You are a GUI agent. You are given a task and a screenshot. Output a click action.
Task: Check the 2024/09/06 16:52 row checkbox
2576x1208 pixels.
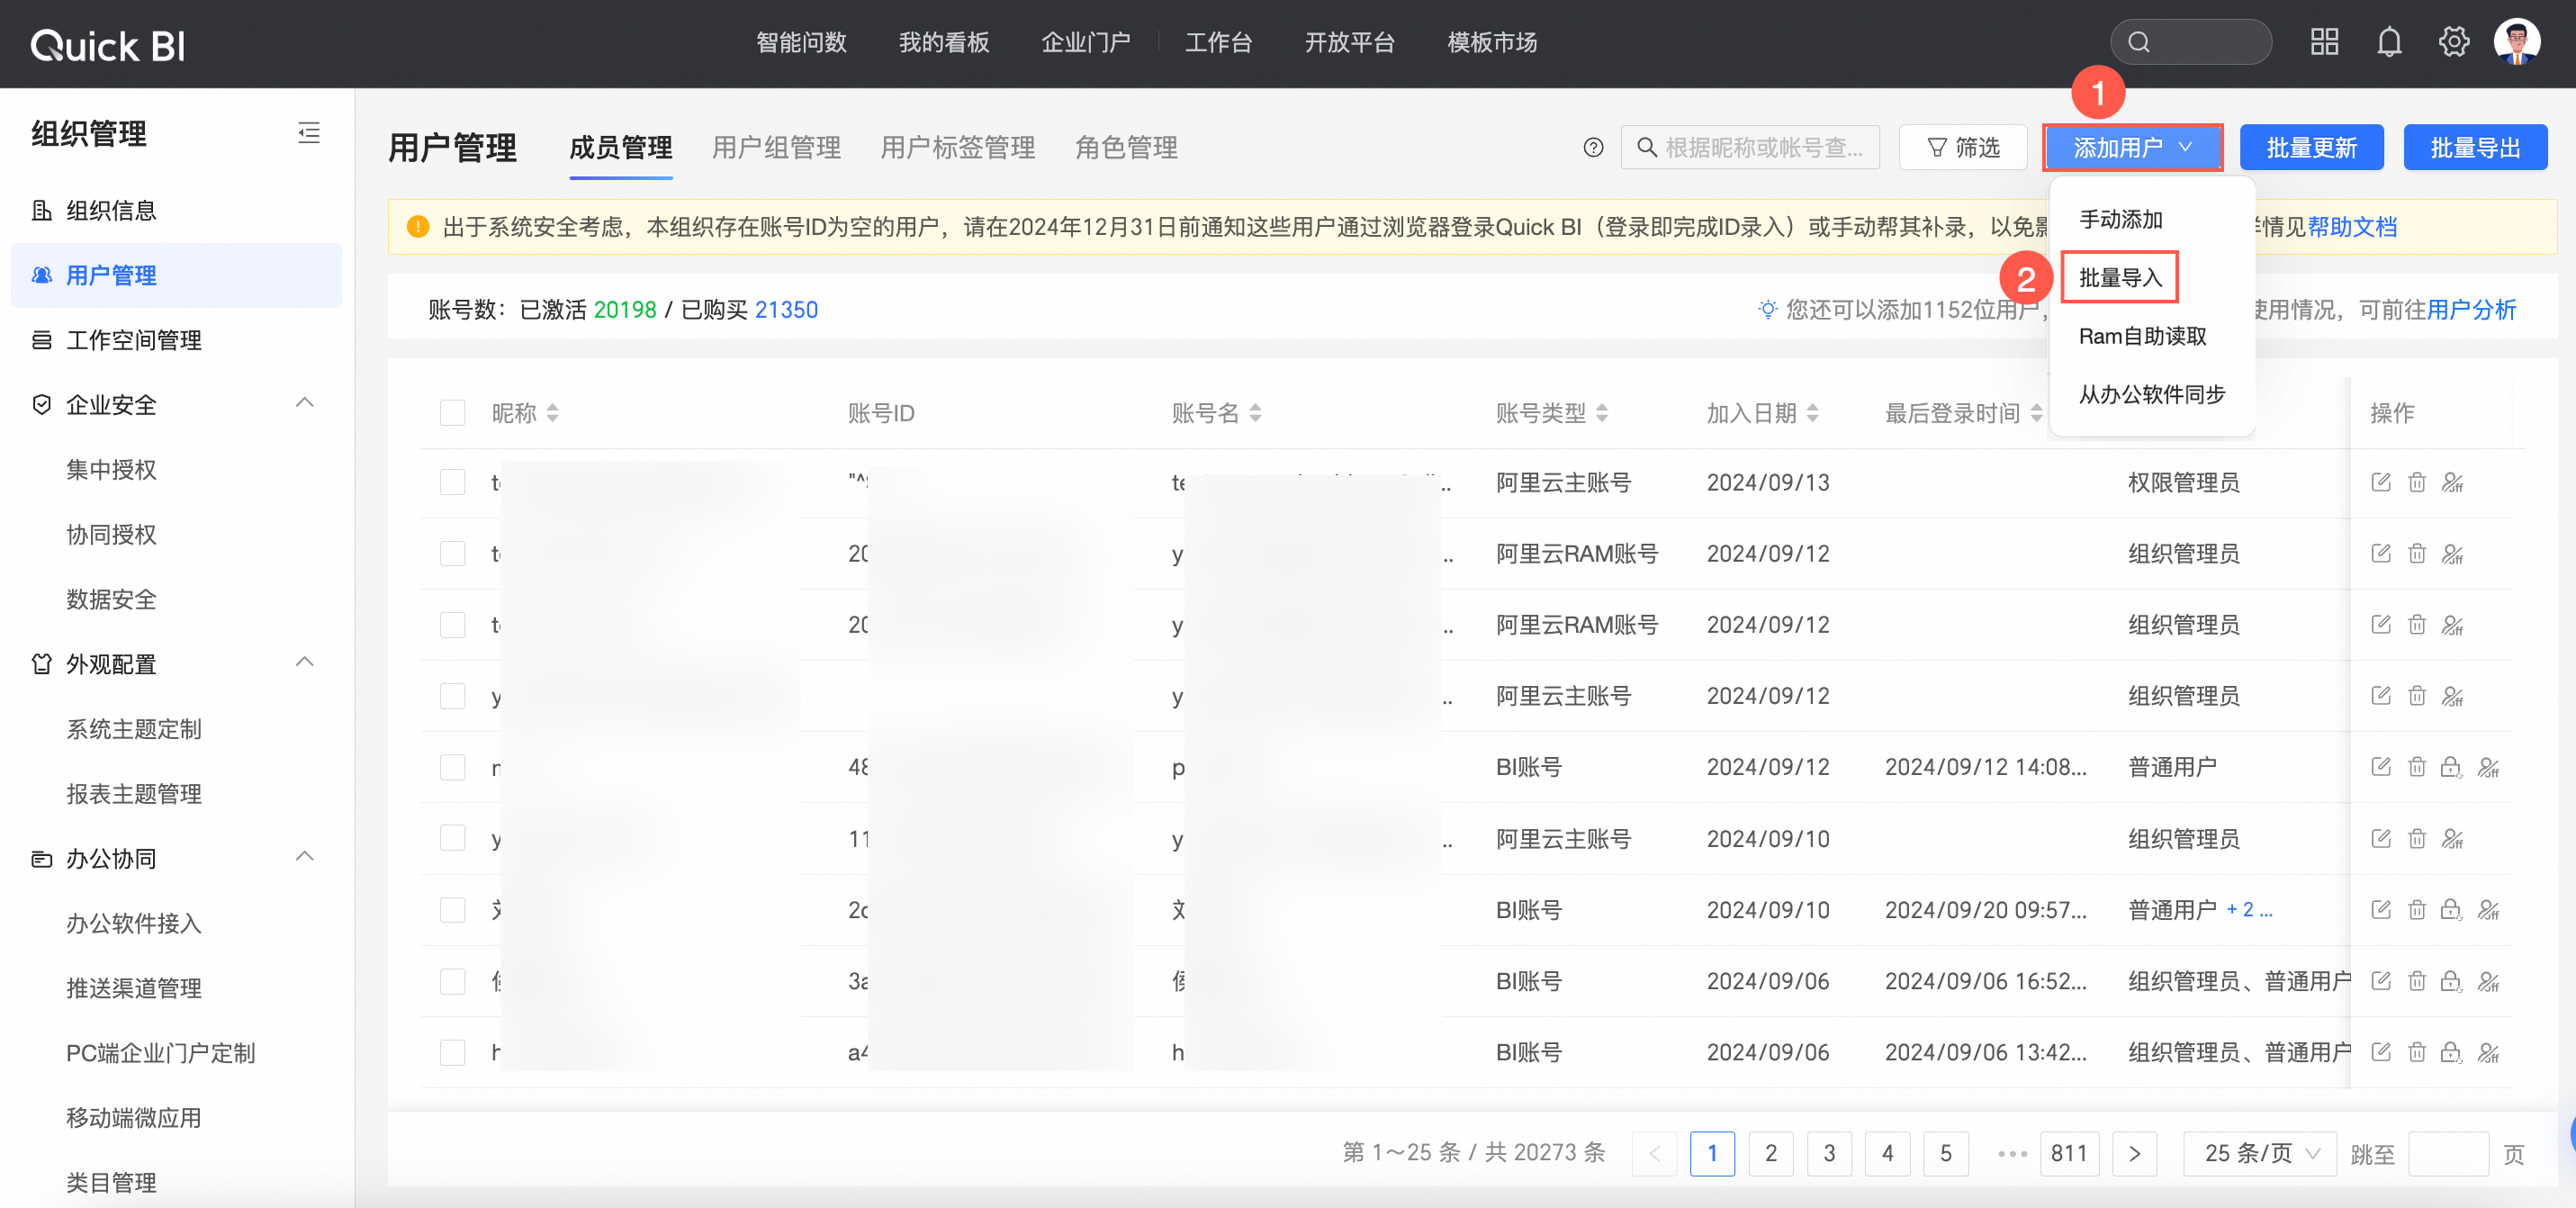pyautogui.click(x=453, y=981)
